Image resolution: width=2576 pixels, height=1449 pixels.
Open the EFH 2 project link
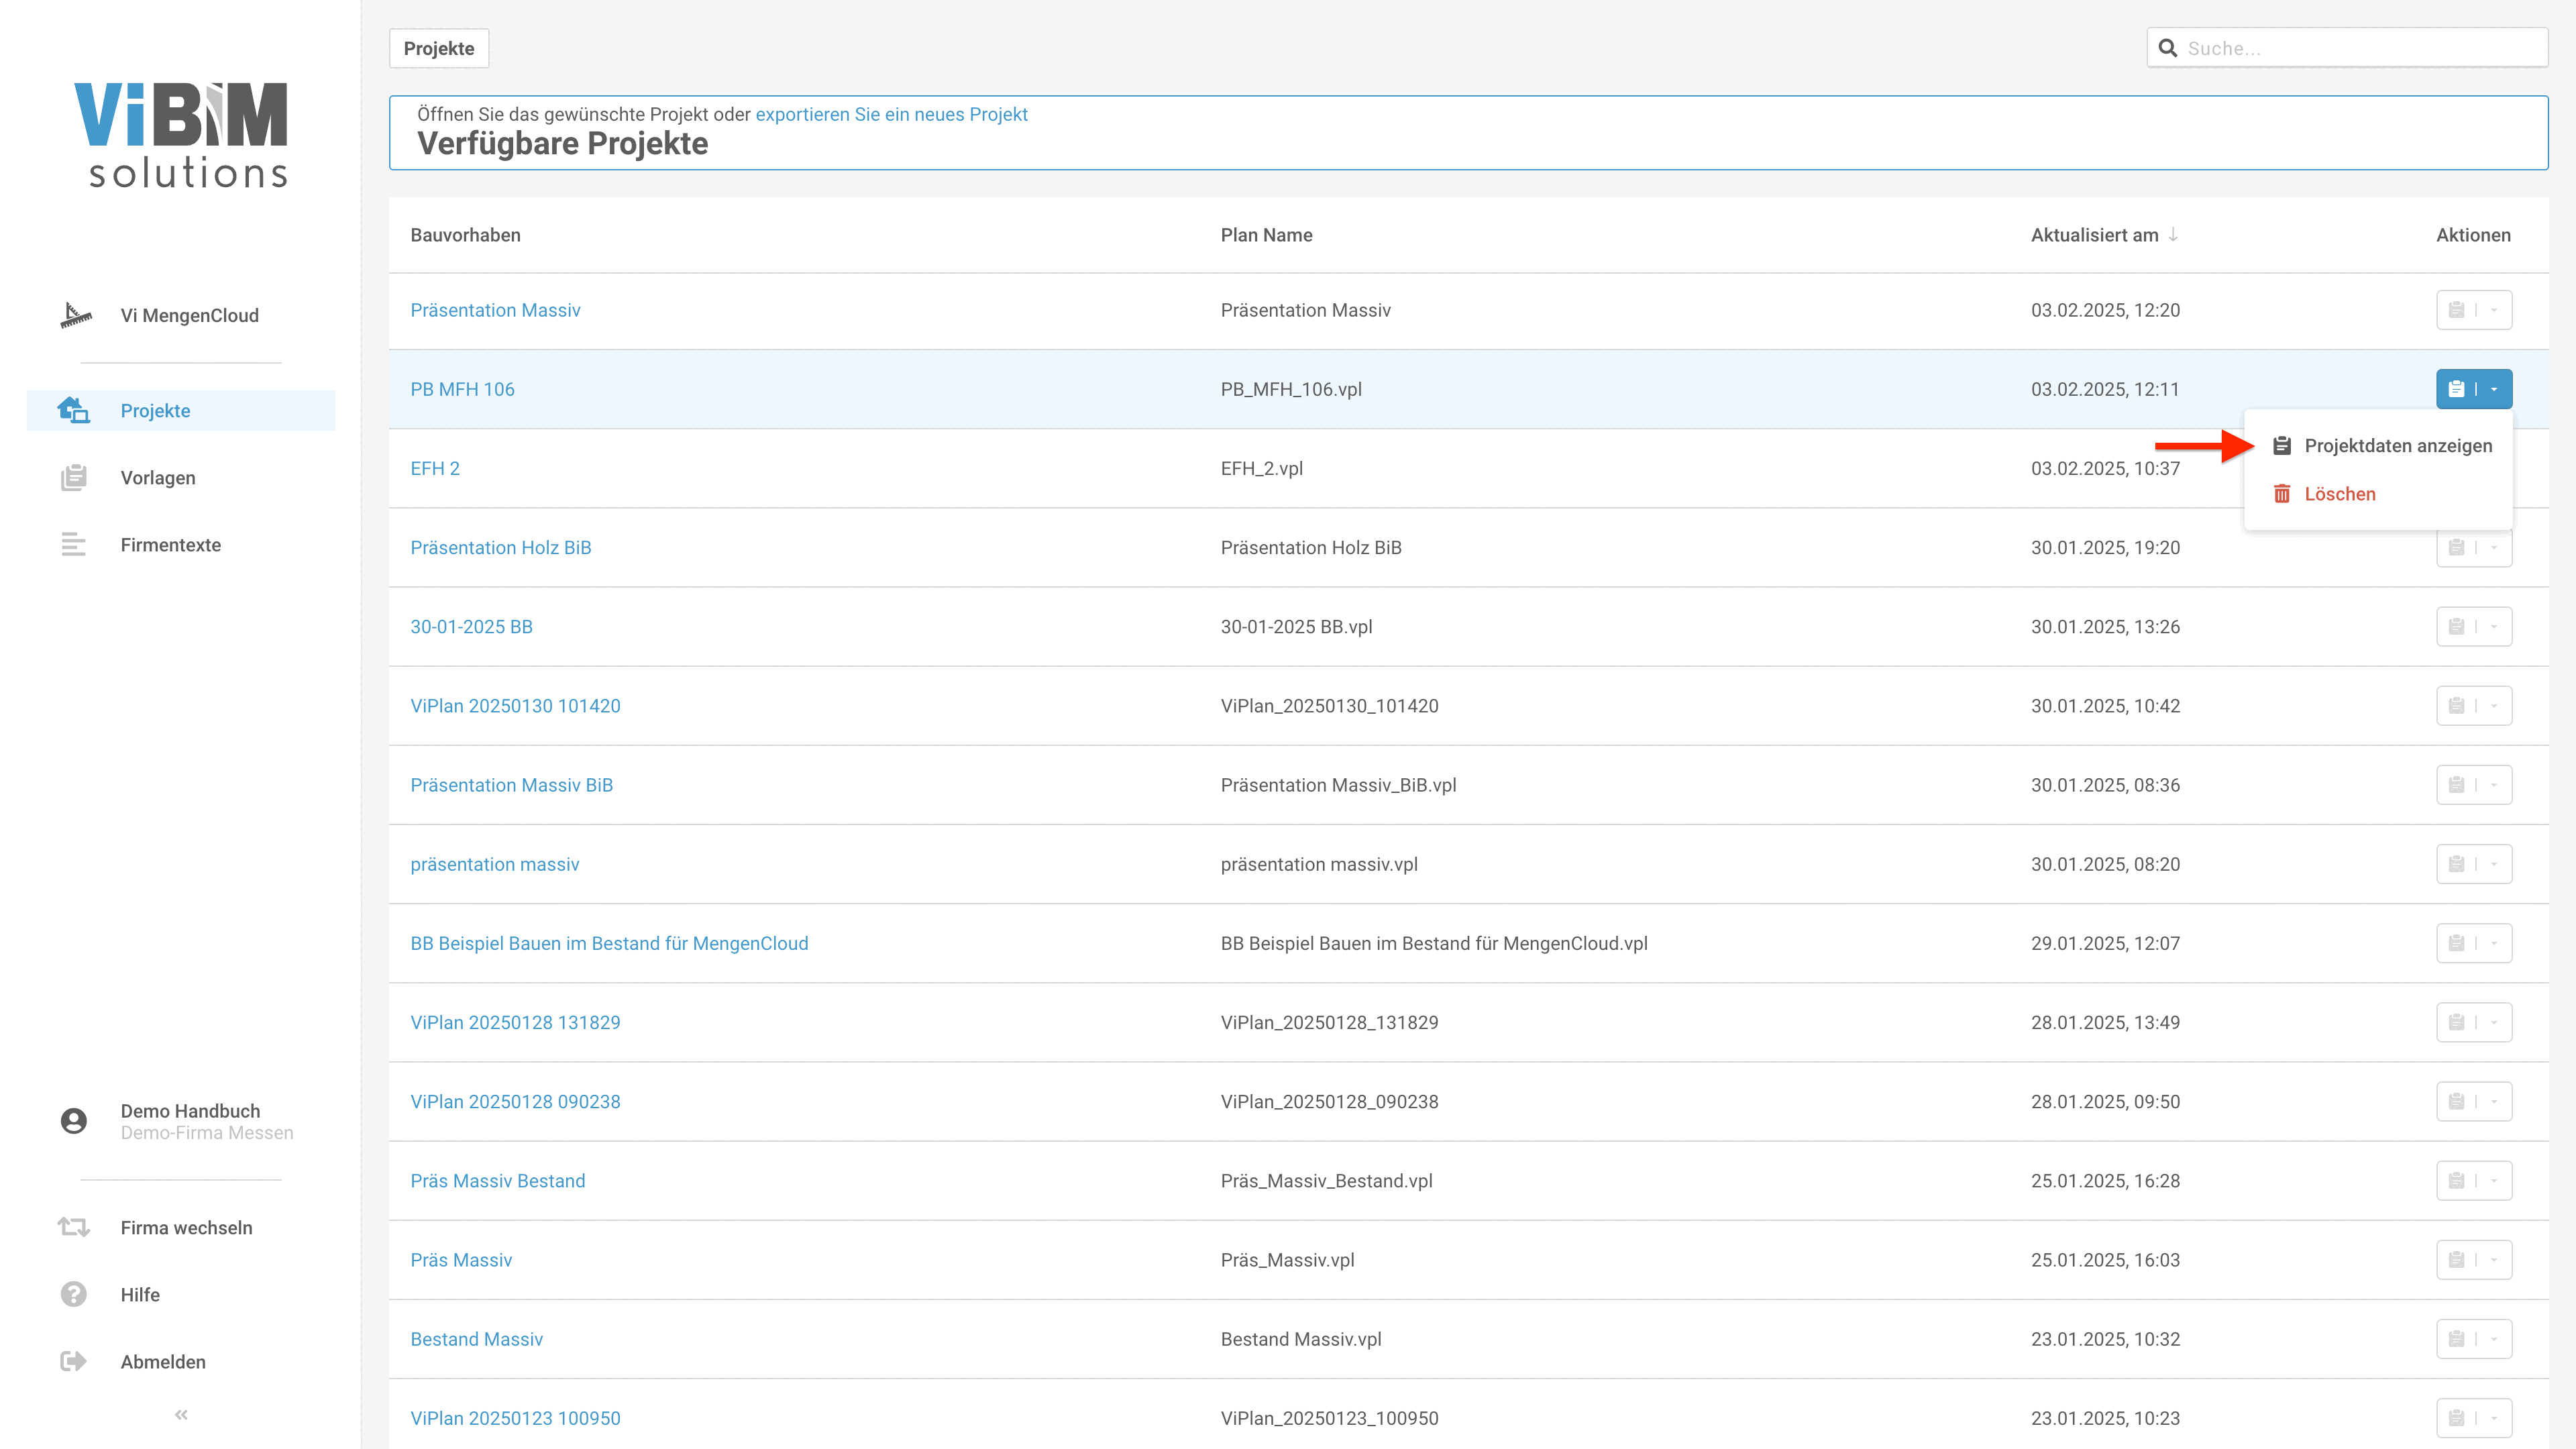coord(435,468)
